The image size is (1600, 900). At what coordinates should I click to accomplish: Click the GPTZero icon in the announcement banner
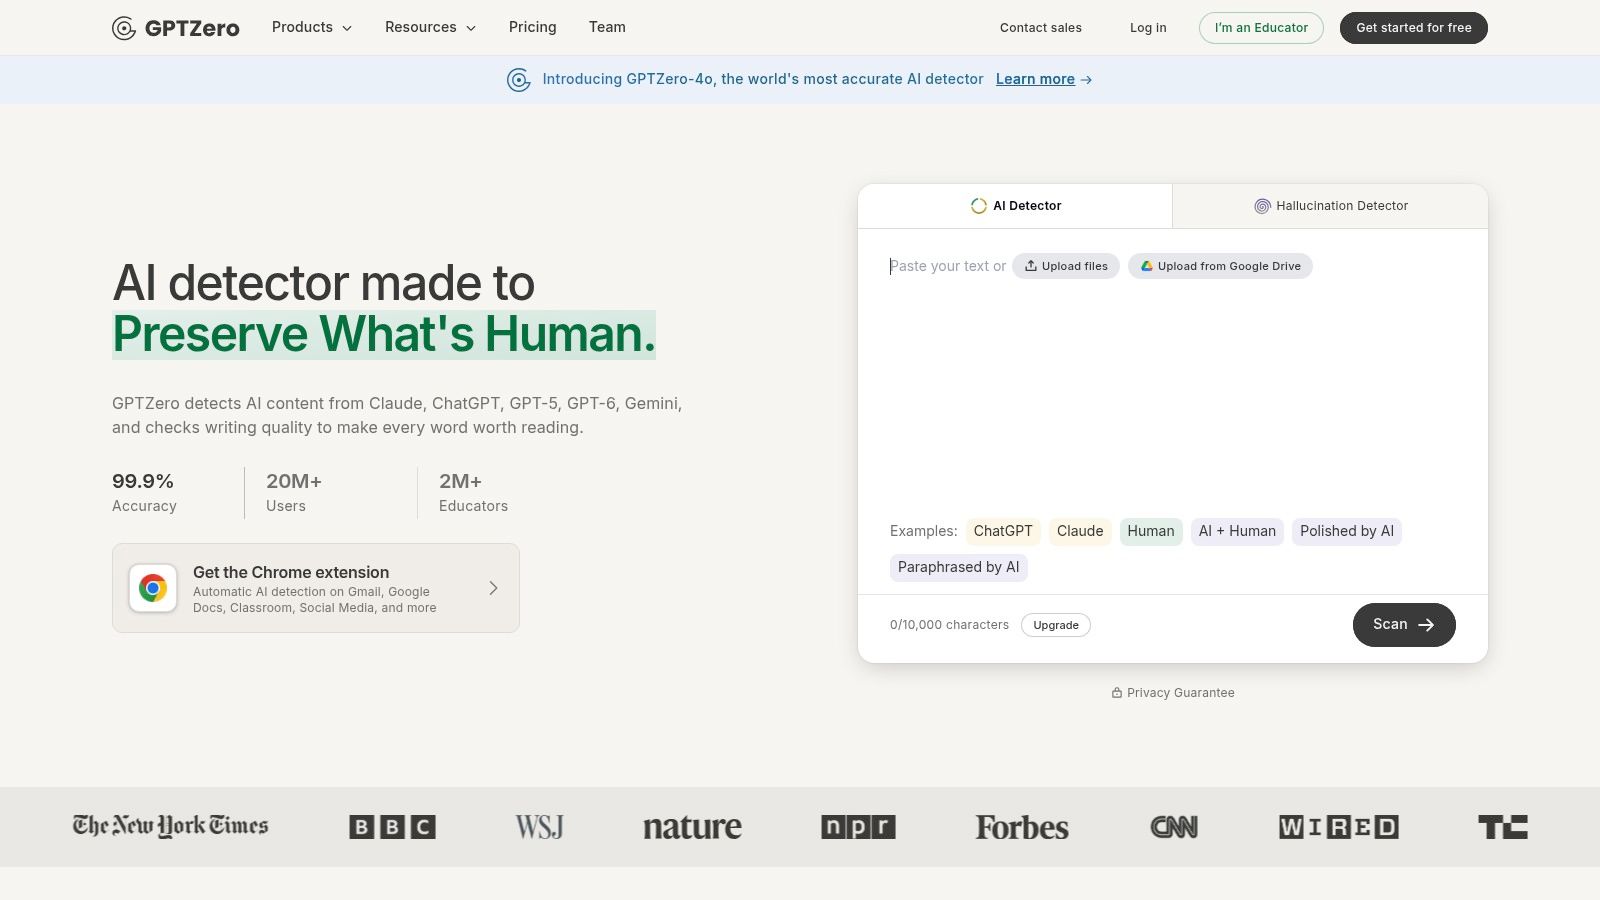(x=518, y=80)
